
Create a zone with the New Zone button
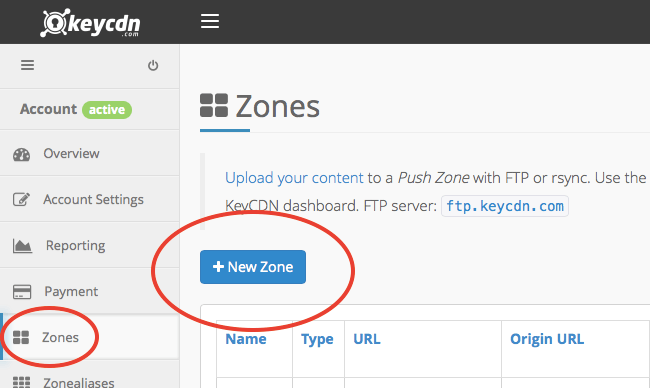pyautogui.click(x=253, y=267)
